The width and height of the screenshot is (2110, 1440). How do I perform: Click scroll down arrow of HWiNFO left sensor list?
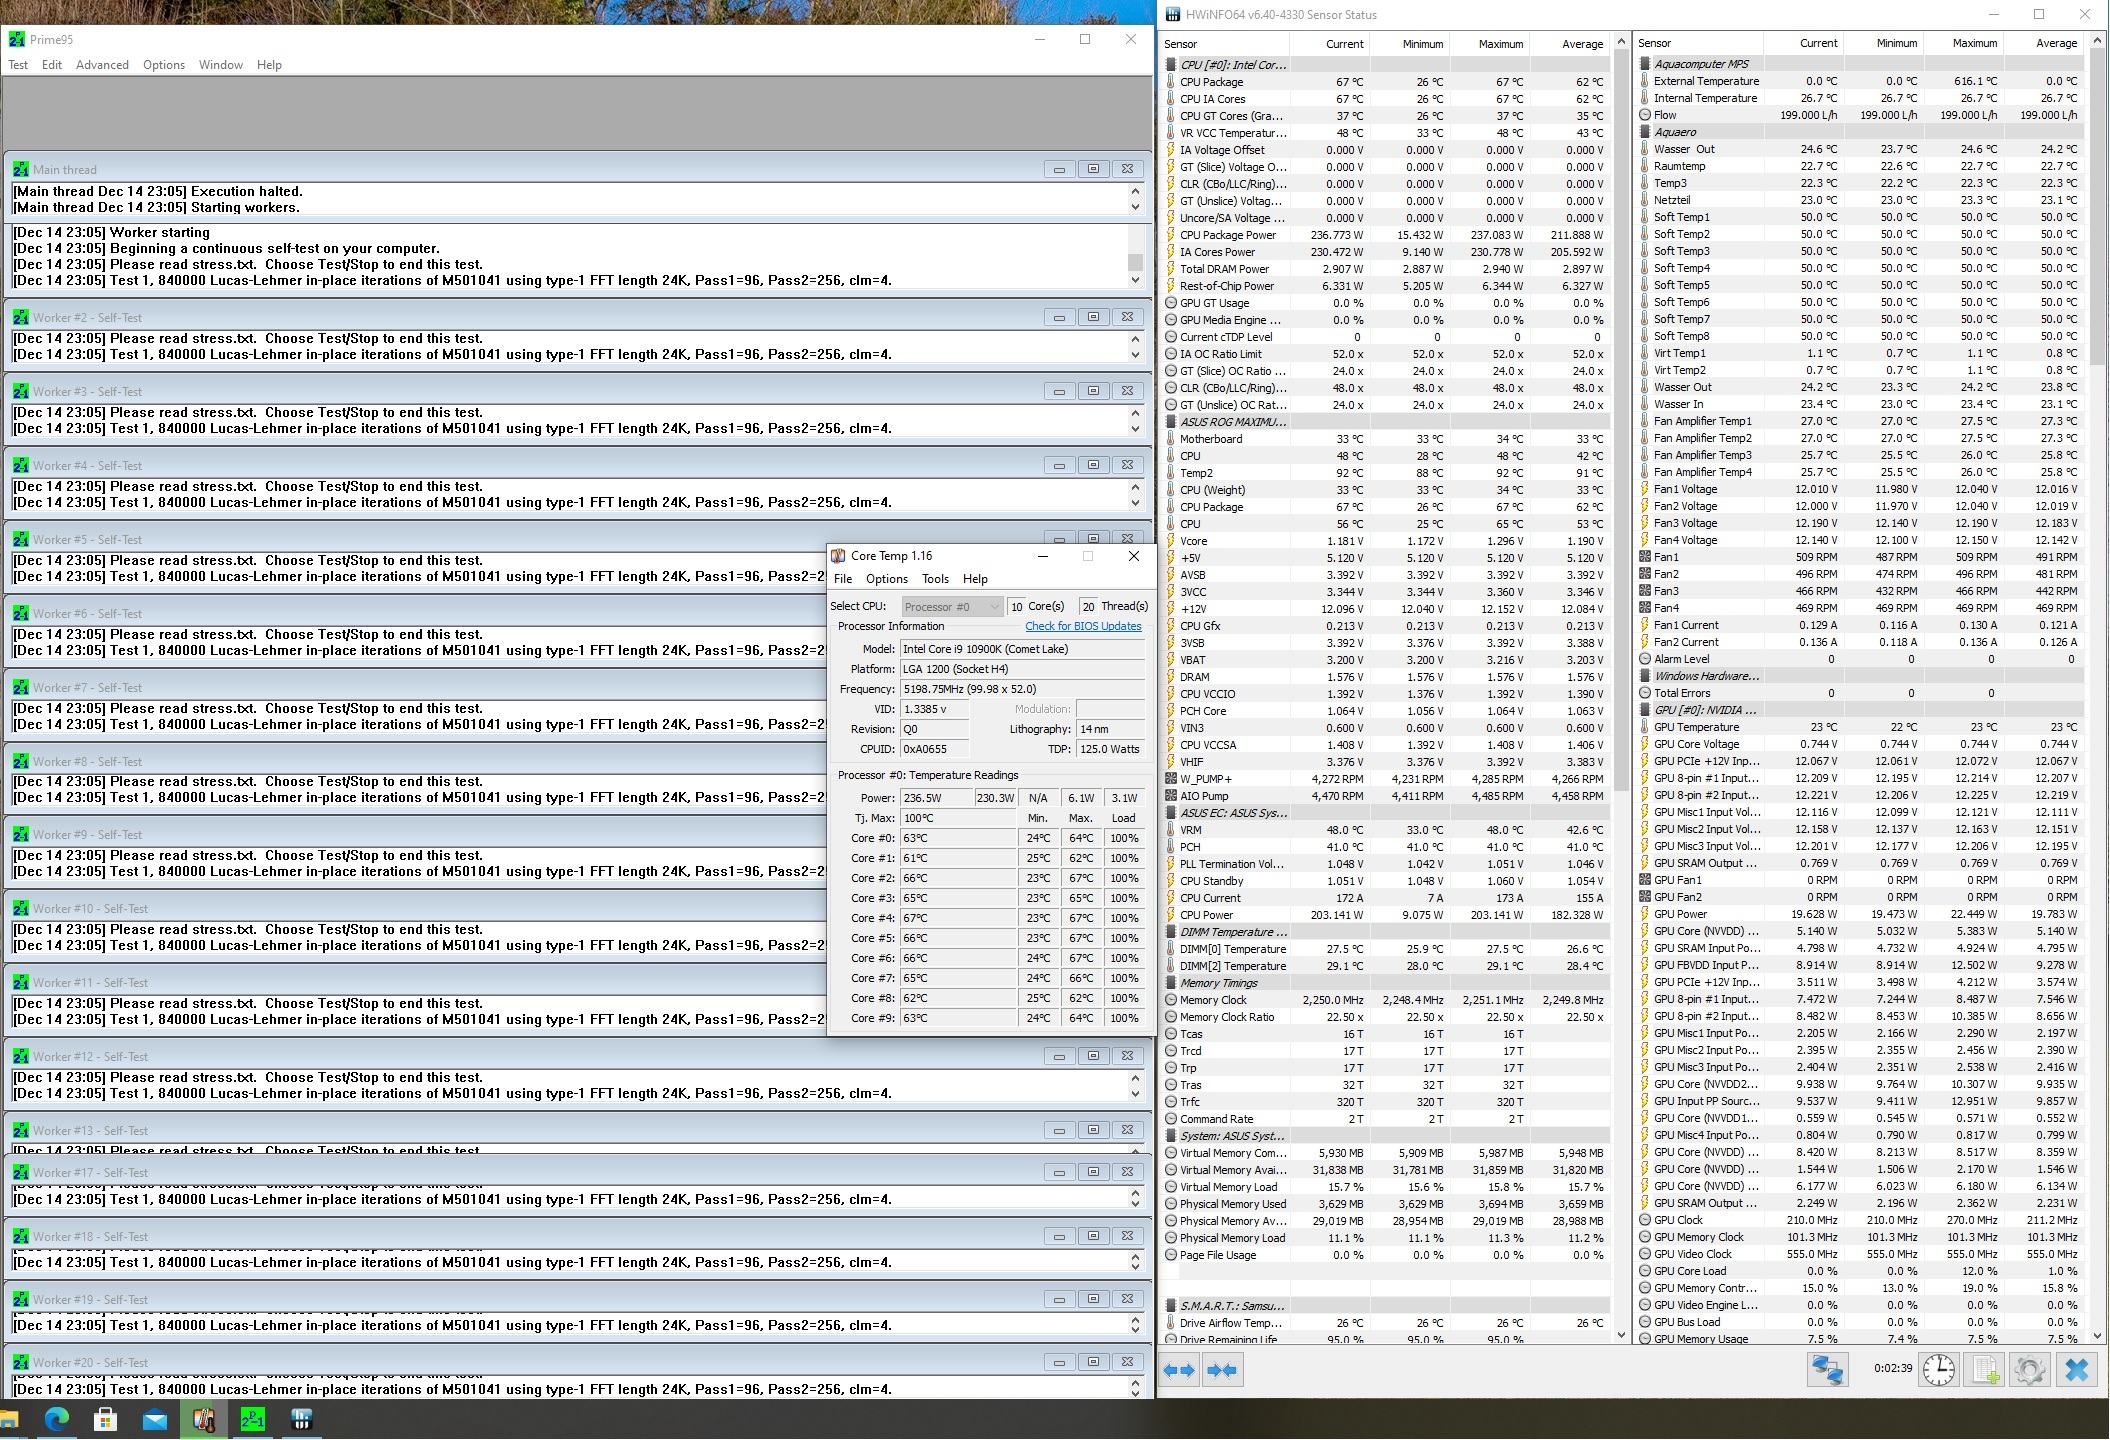tap(1621, 1334)
